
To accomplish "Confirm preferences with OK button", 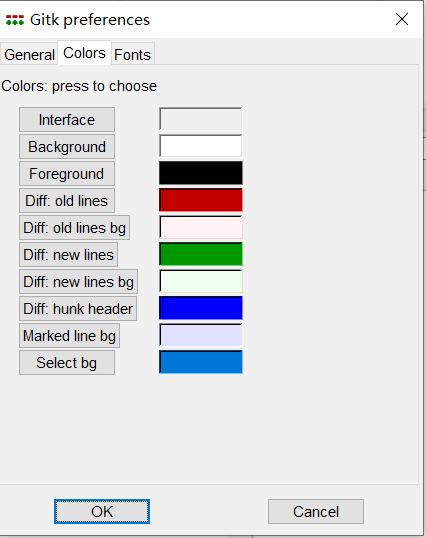I will tap(102, 512).
